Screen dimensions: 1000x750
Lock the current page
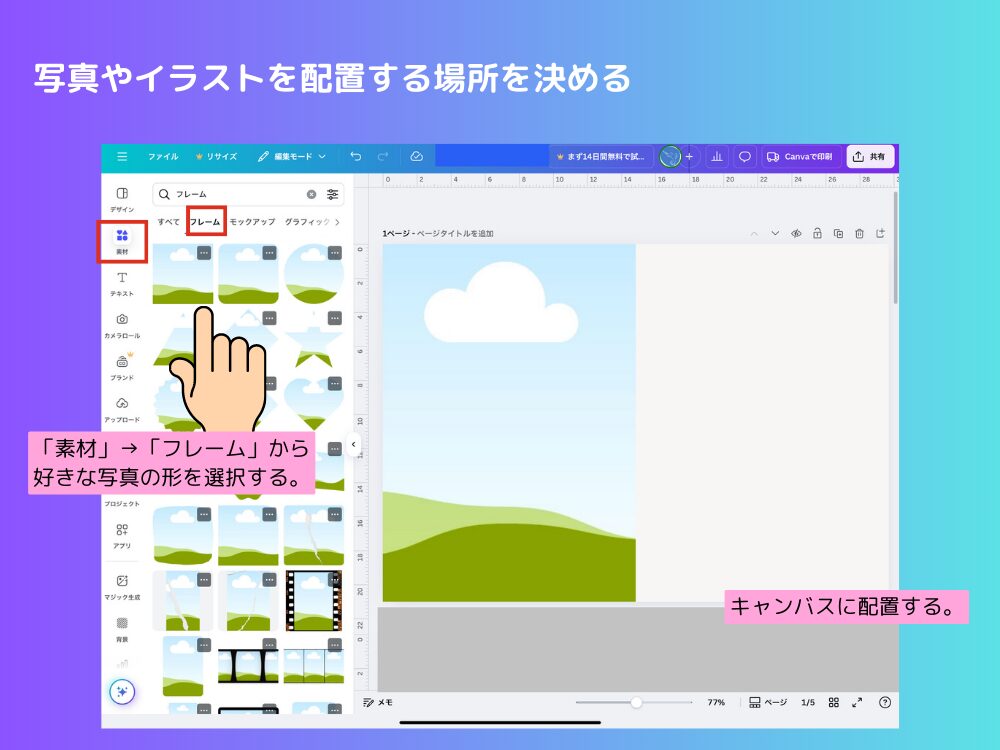818,233
